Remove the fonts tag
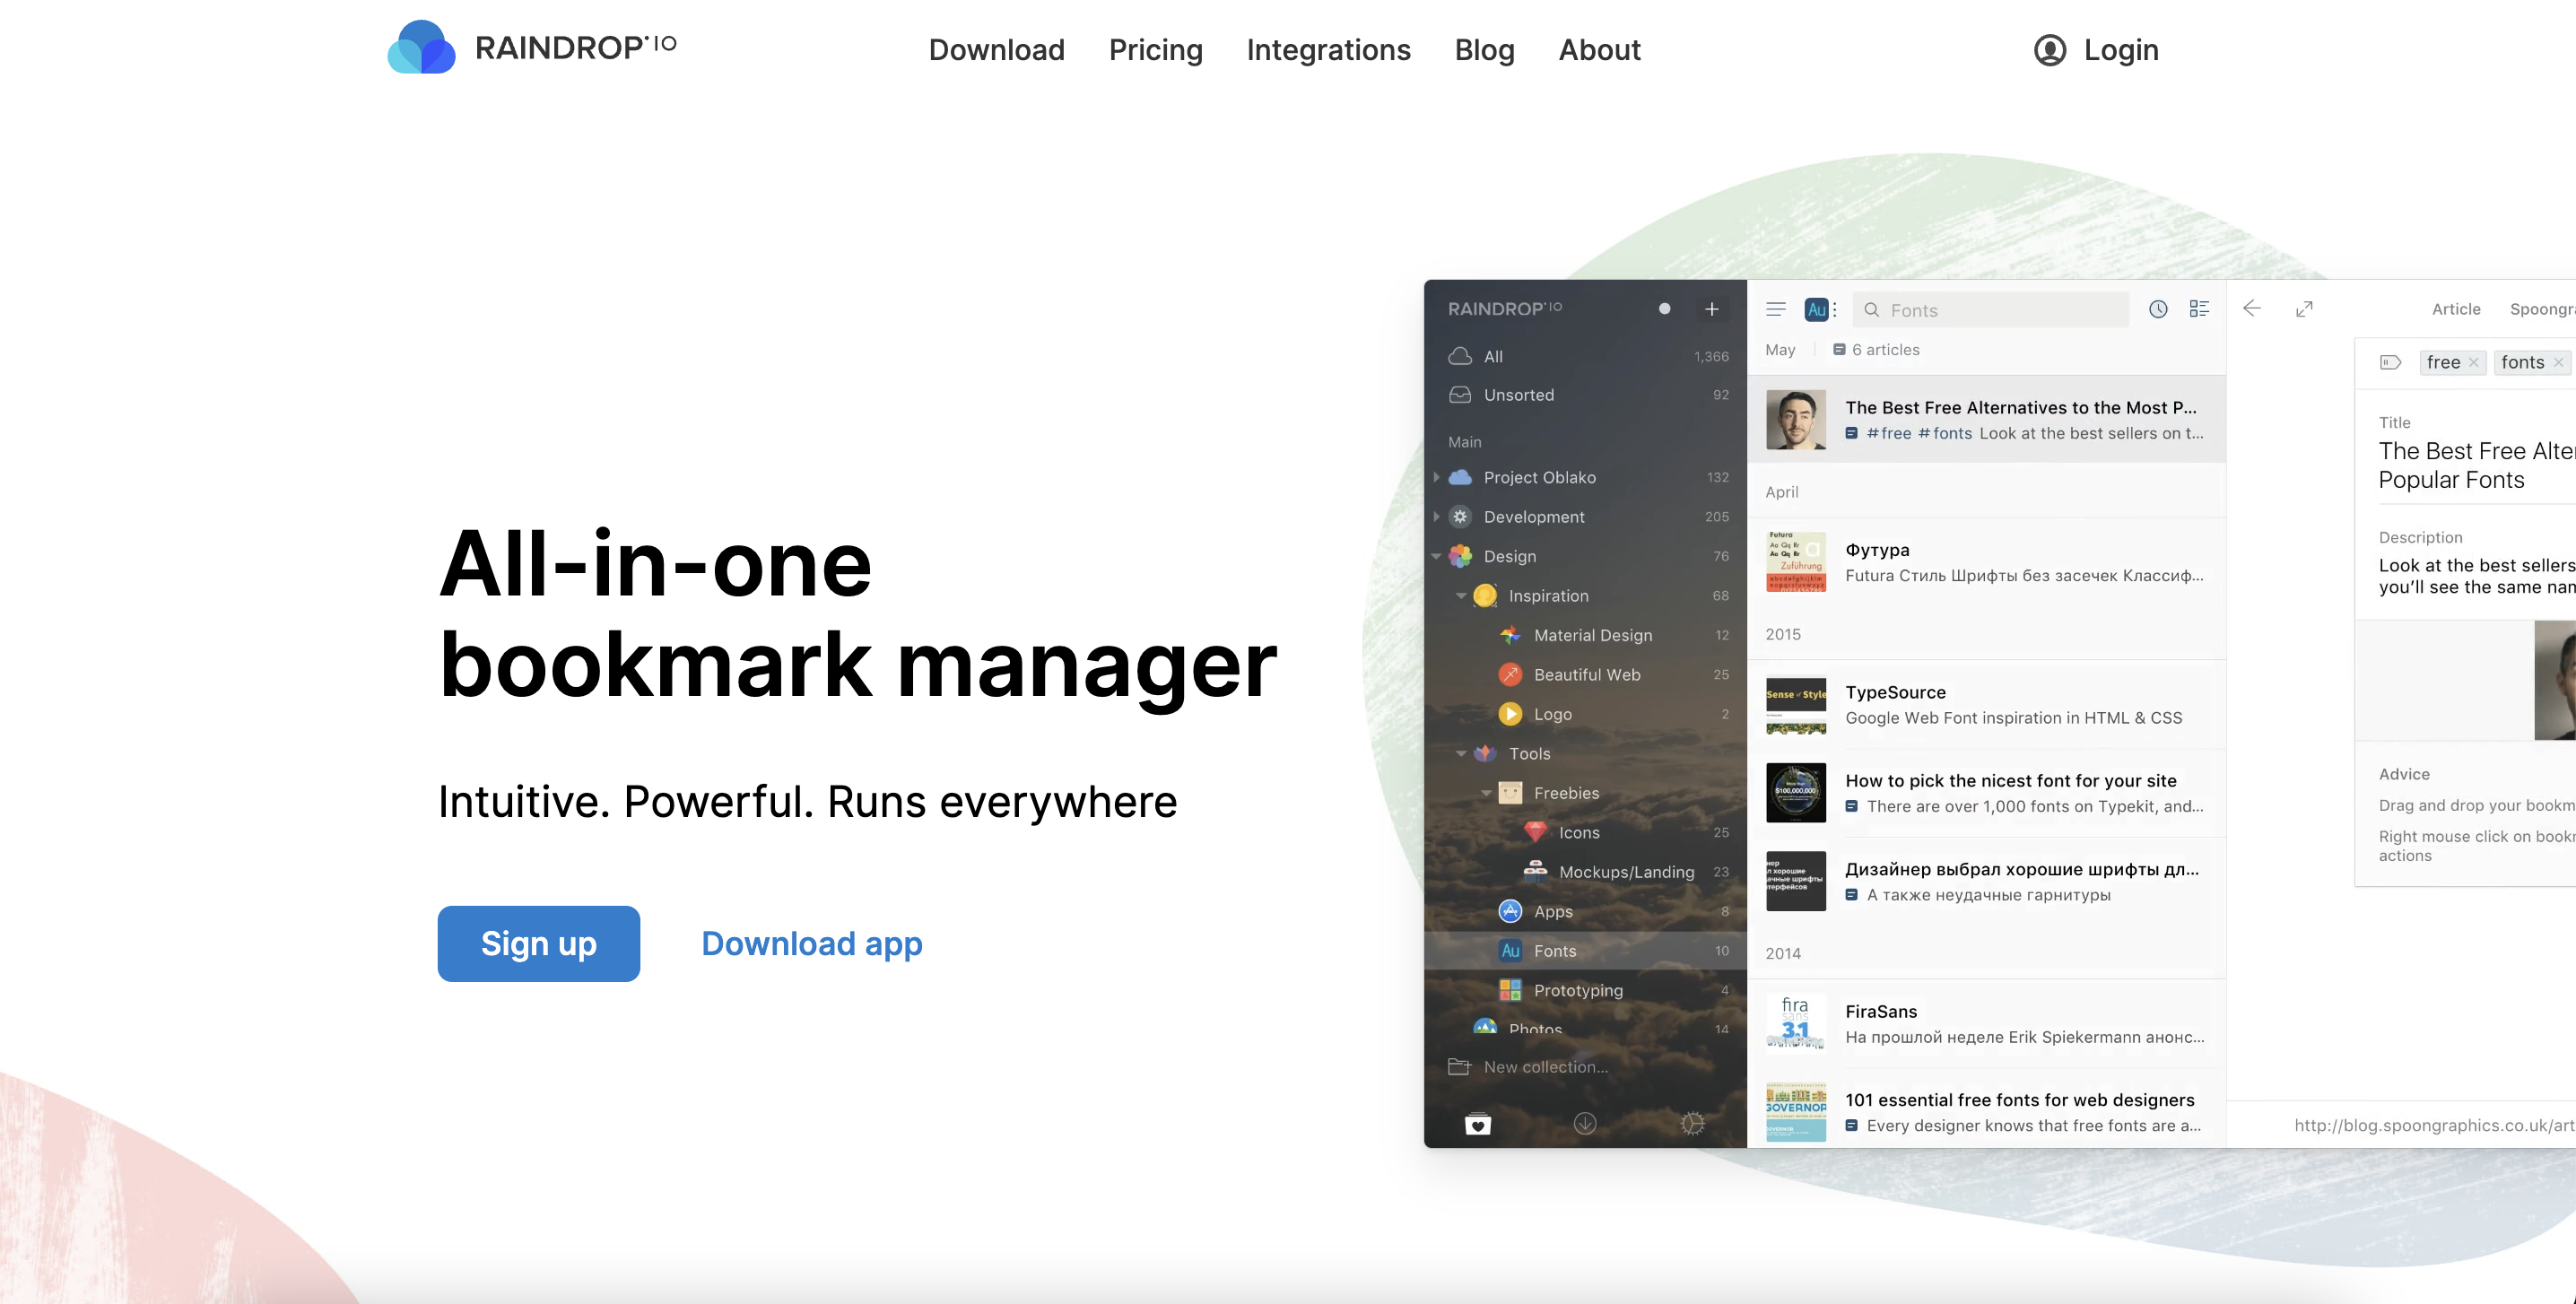Screen dimensions: 2576x1304 pyautogui.click(x=2558, y=362)
